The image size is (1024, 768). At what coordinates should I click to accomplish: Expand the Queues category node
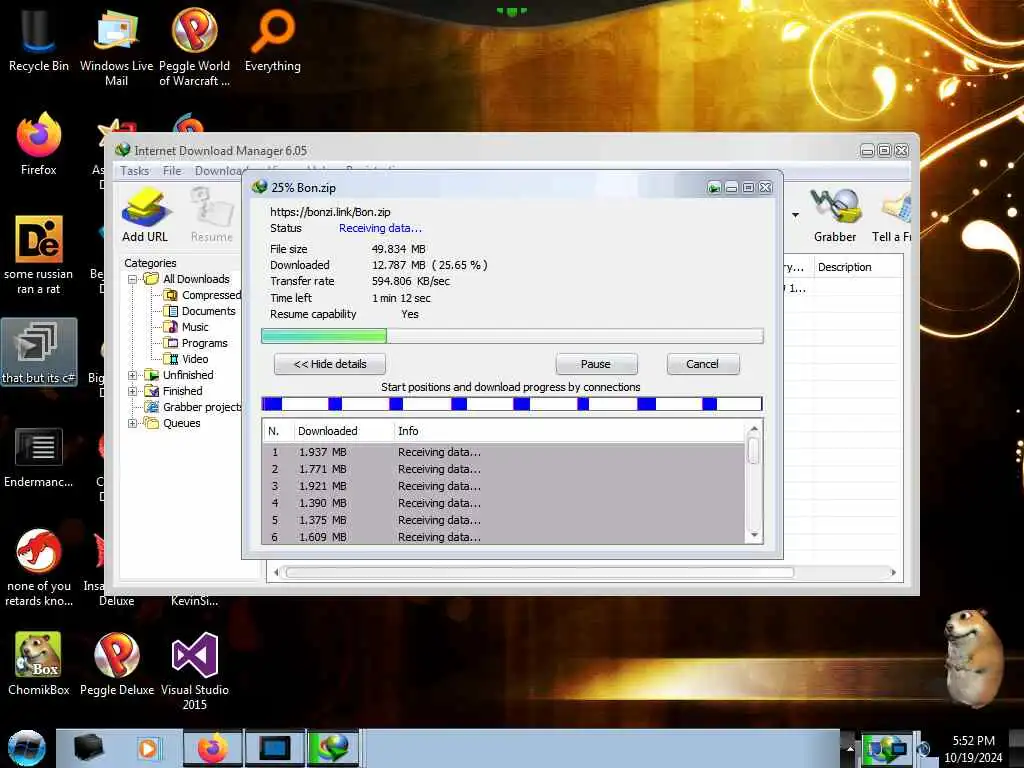[133, 423]
